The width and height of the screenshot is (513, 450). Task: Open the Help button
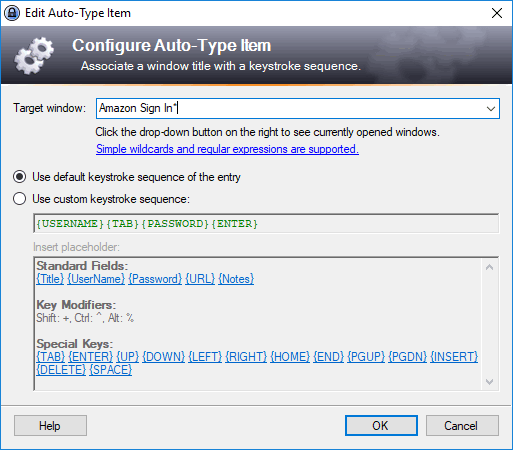(x=50, y=425)
